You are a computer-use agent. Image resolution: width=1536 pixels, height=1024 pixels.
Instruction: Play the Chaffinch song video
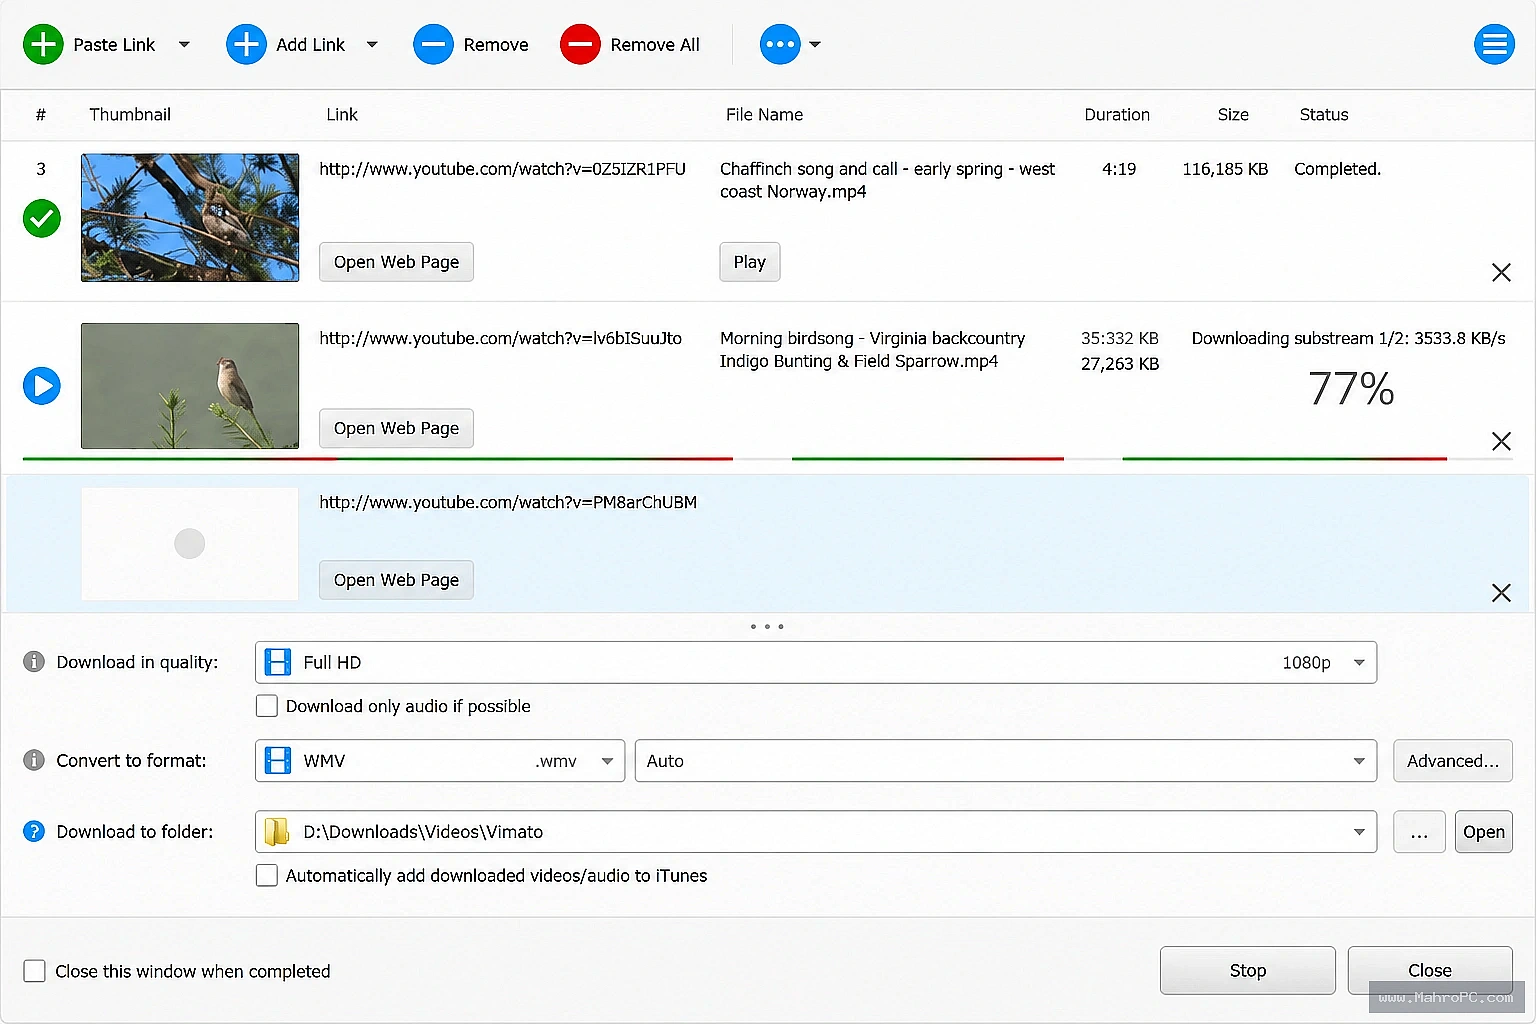point(749,262)
